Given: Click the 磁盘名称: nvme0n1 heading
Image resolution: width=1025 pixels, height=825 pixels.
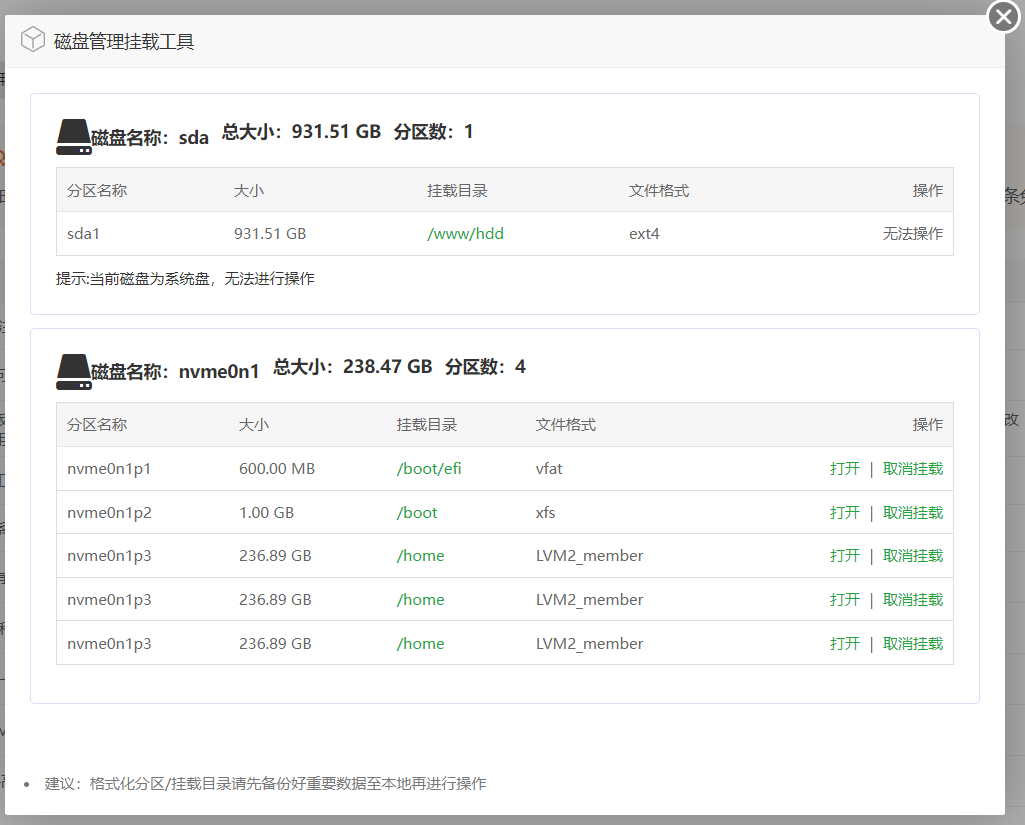Looking at the screenshot, I should [x=175, y=372].
